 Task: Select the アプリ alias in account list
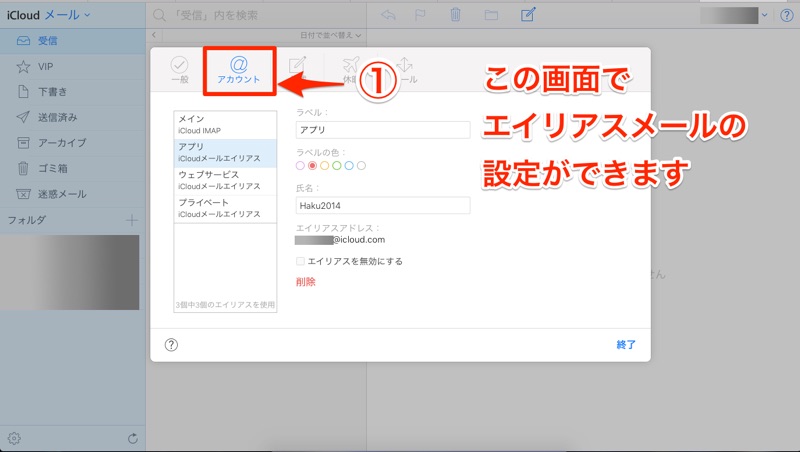(x=225, y=153)
